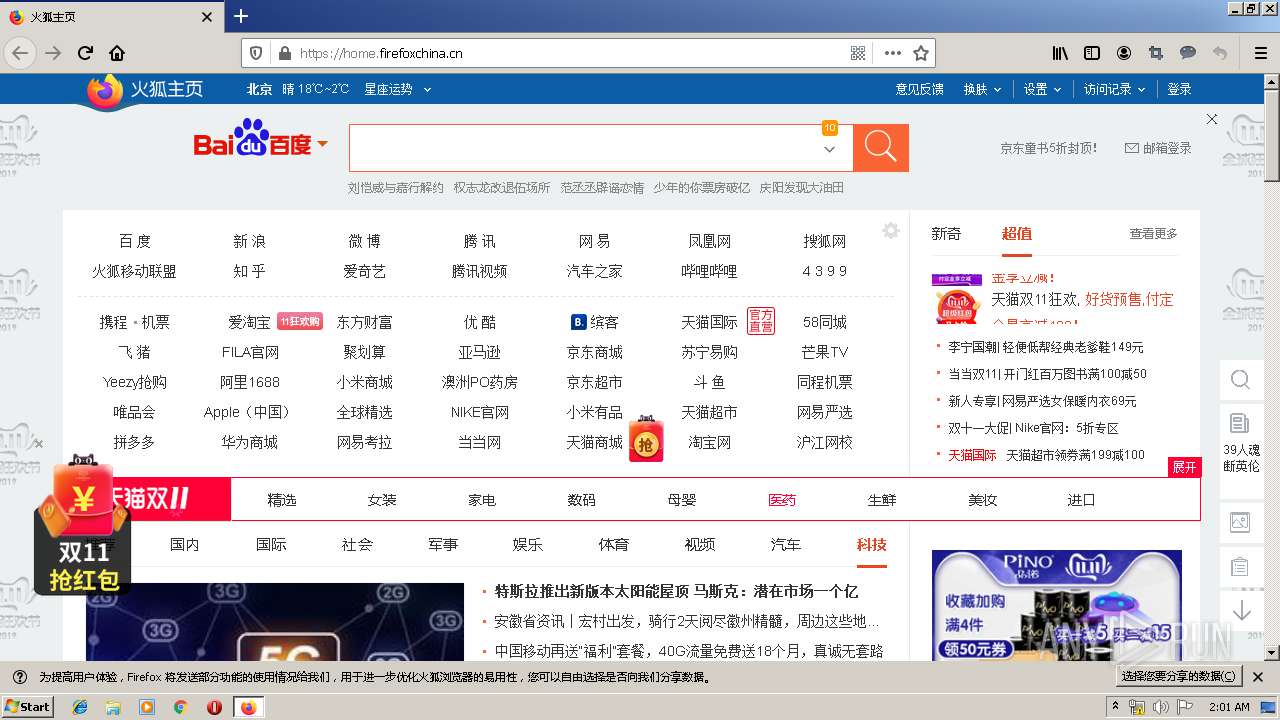The width and height of the screenshot is (1280, 720).
Task: Open the Tesla solar roof headline
Action: pyautogui.click(x=676, y=591)
